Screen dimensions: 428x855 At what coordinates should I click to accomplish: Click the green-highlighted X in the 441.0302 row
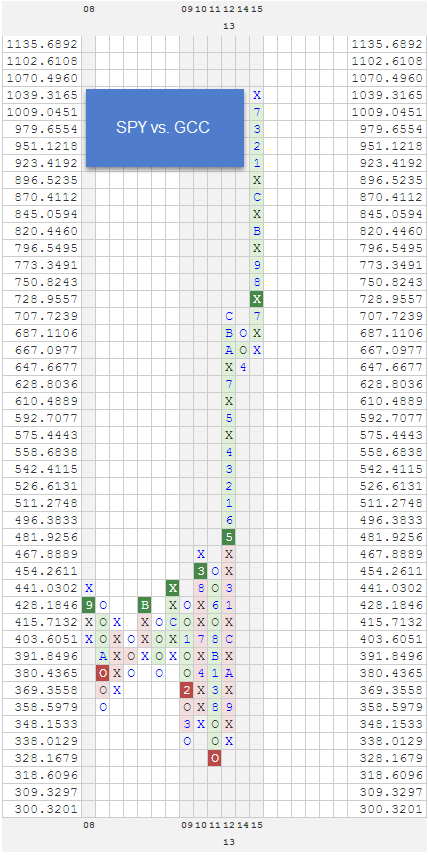point(173,588)
